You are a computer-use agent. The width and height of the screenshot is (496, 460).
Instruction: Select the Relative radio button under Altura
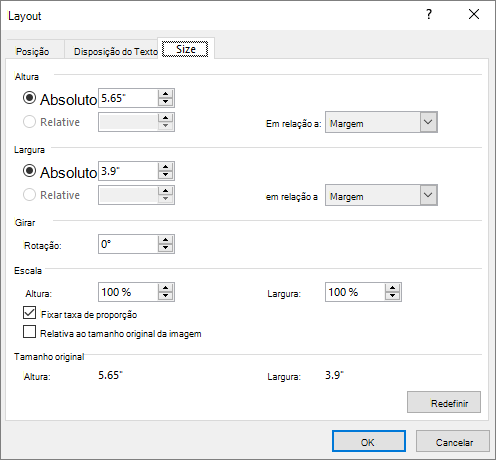pyautogui.click(x=29, y=122)
